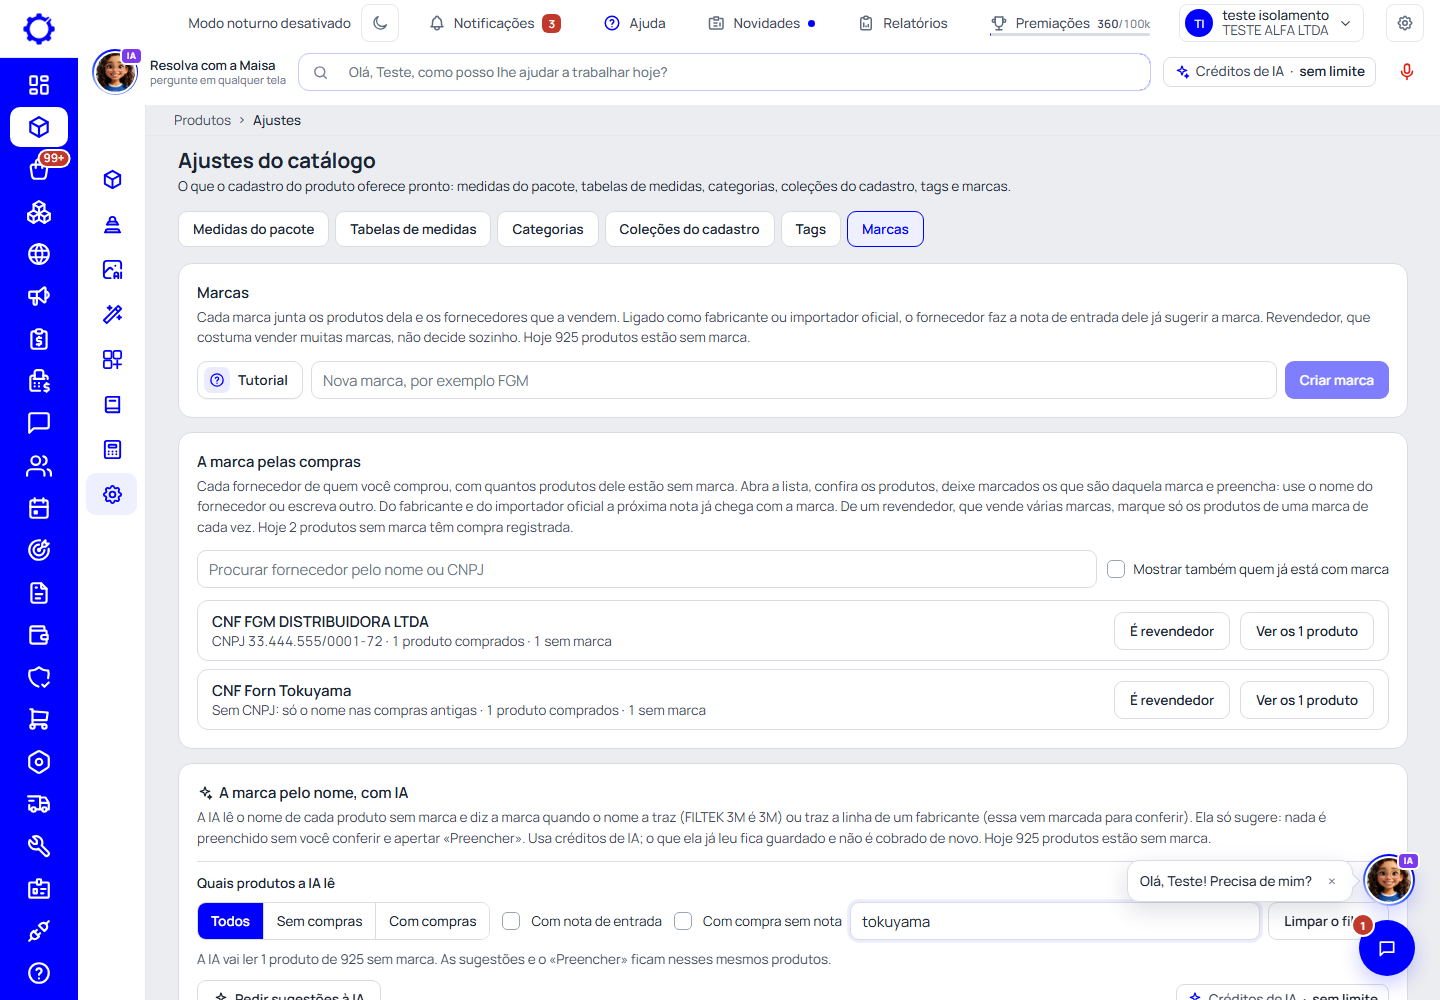1440x1000 pixels.
Task: Open settings gear in the top right
Action: coord(1405,23)
